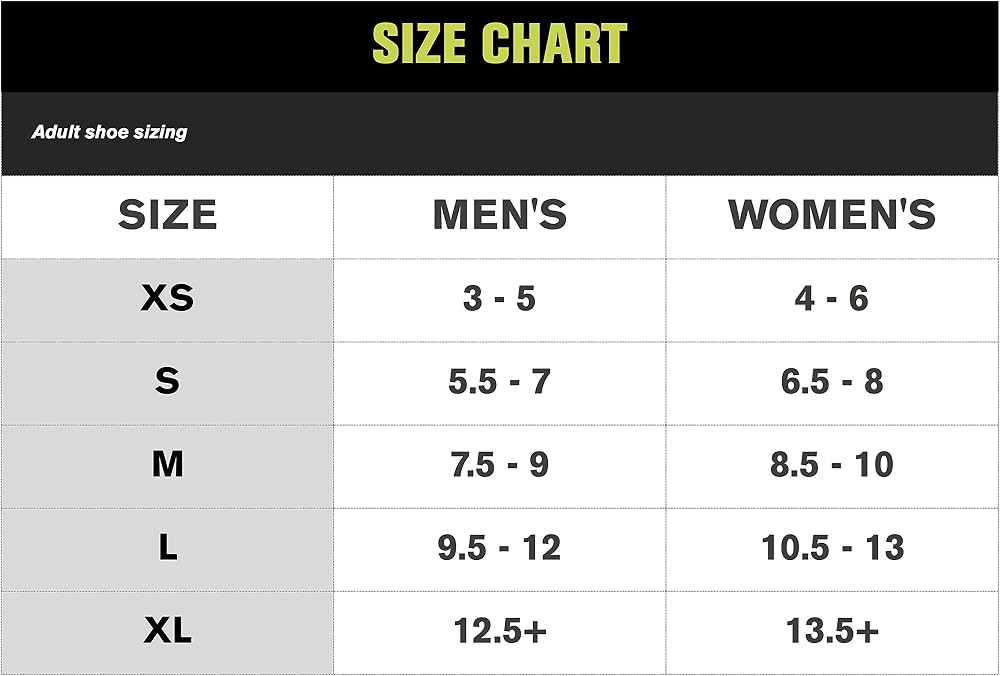Click the SIZE CHART title
Image resolution: width=1000 pixels, height=676 pixels.
(499, 43)
